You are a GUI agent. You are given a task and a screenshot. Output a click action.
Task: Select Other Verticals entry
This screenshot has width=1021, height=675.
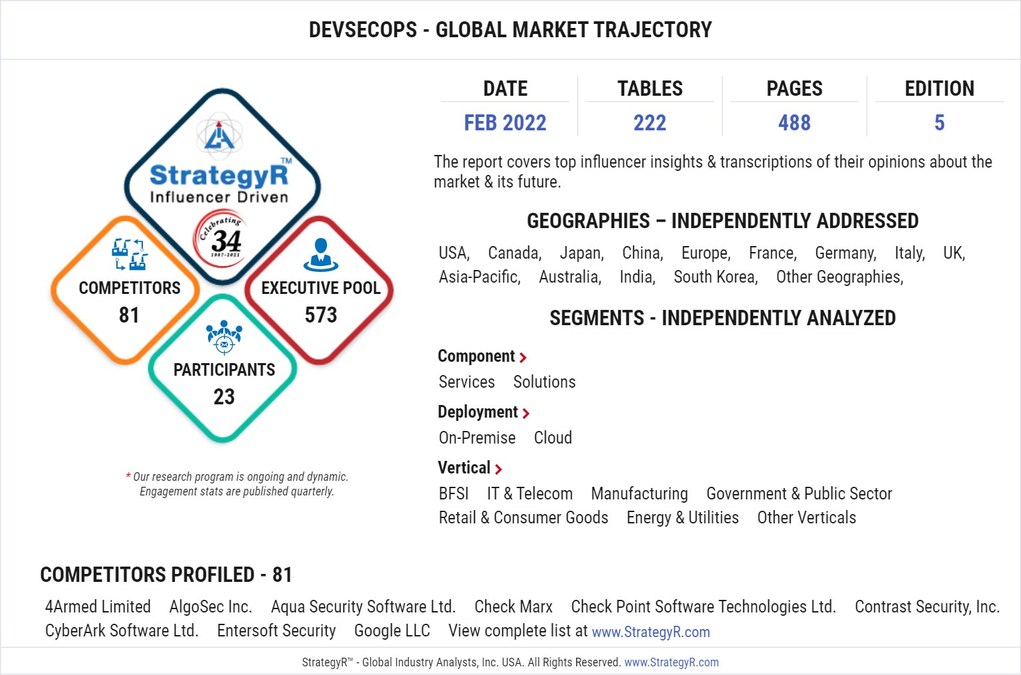tap(806, 518)
